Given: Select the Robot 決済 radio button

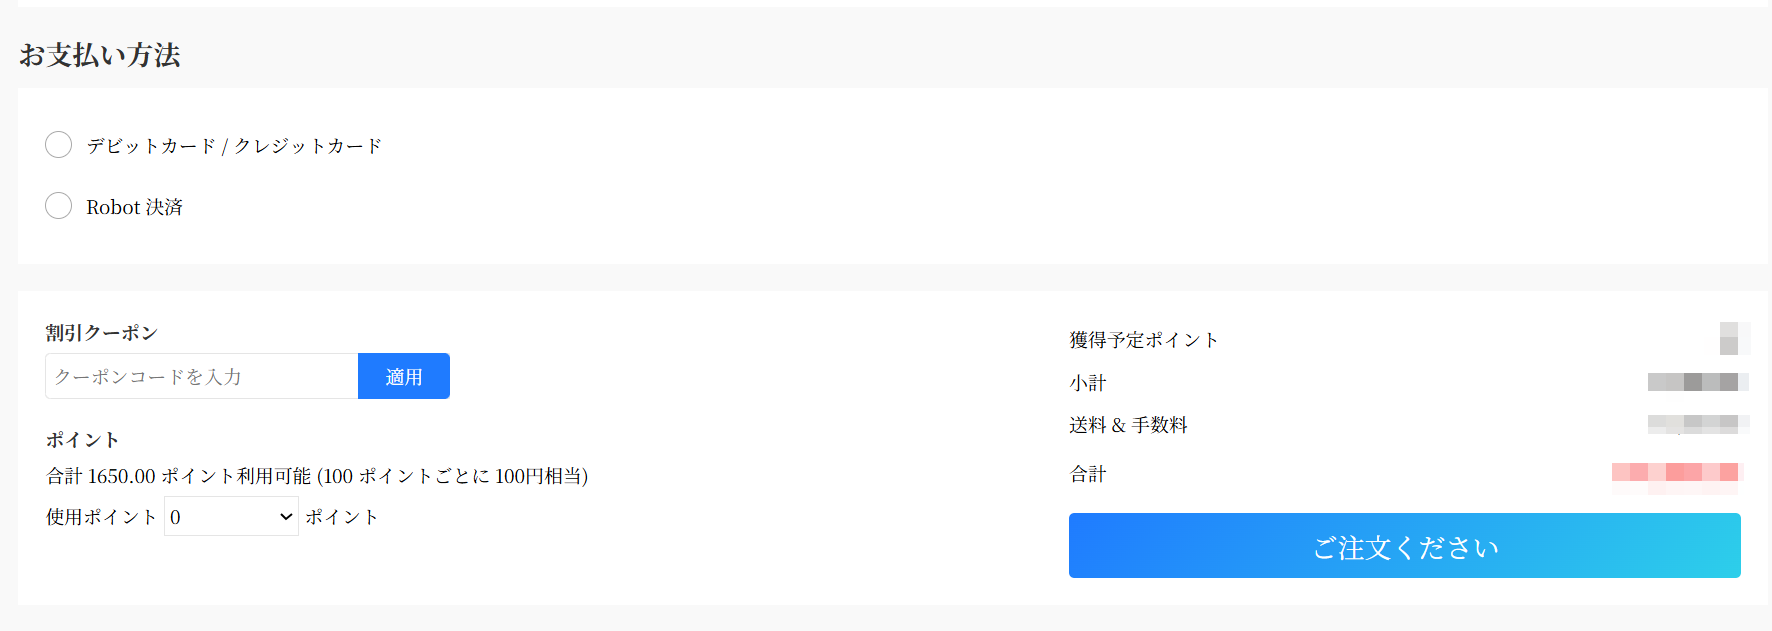Looking at the screenshot, I should [x=59, y=206].
